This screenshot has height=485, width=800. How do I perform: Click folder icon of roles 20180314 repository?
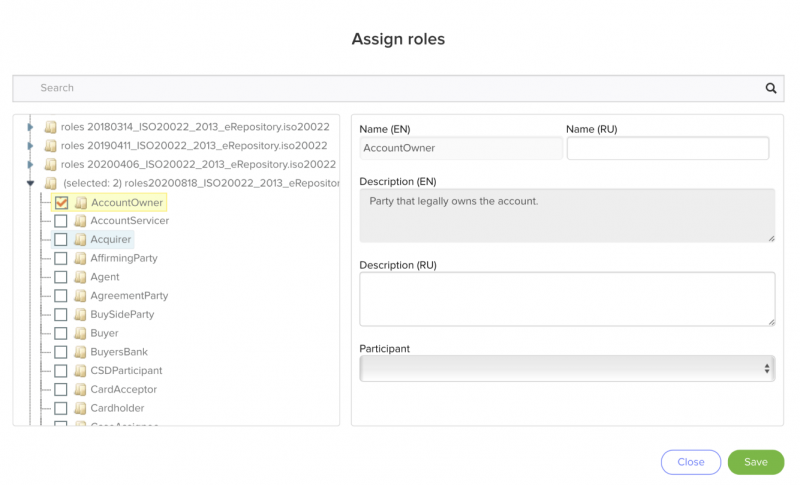coord(51,127)
